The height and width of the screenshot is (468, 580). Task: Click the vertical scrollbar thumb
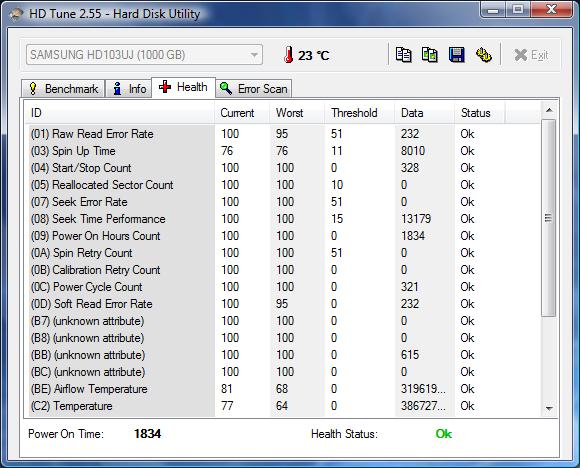point(549,218)
